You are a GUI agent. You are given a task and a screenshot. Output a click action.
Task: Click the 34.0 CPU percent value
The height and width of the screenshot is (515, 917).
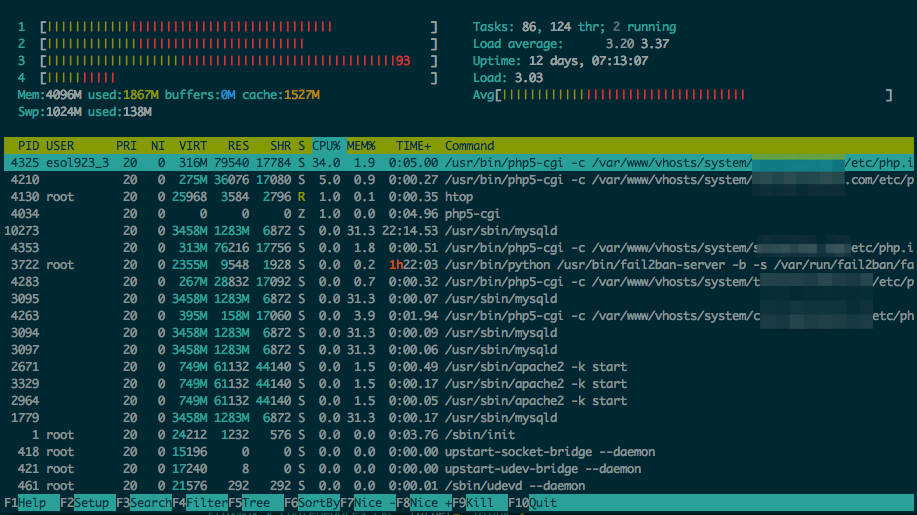click(x=326, y=163)
